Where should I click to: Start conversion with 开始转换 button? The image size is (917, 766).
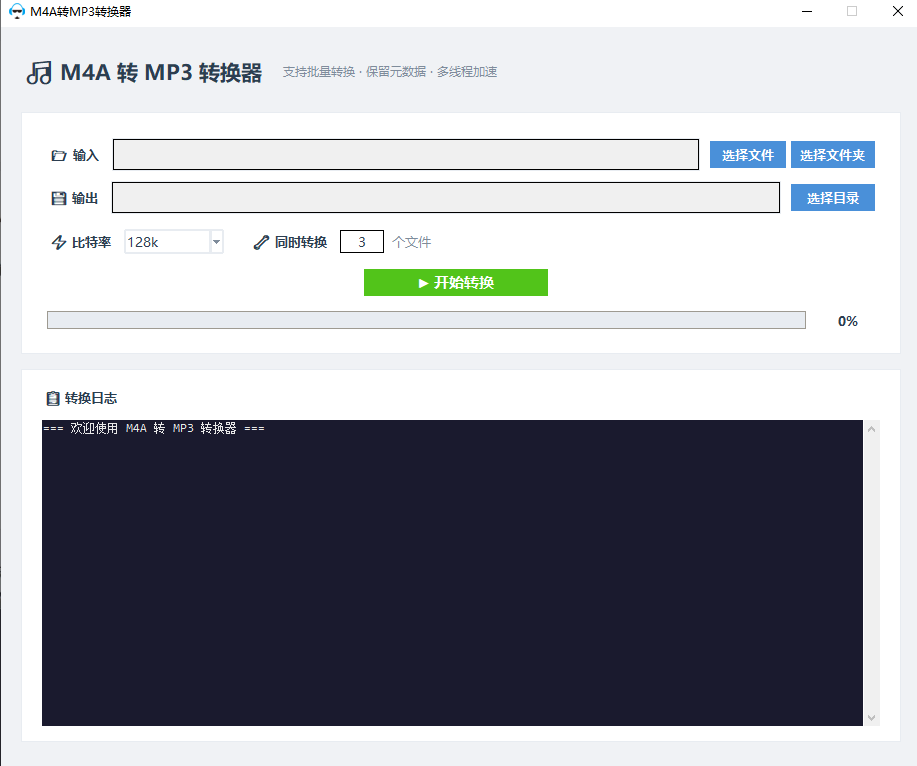pos(456,282)
